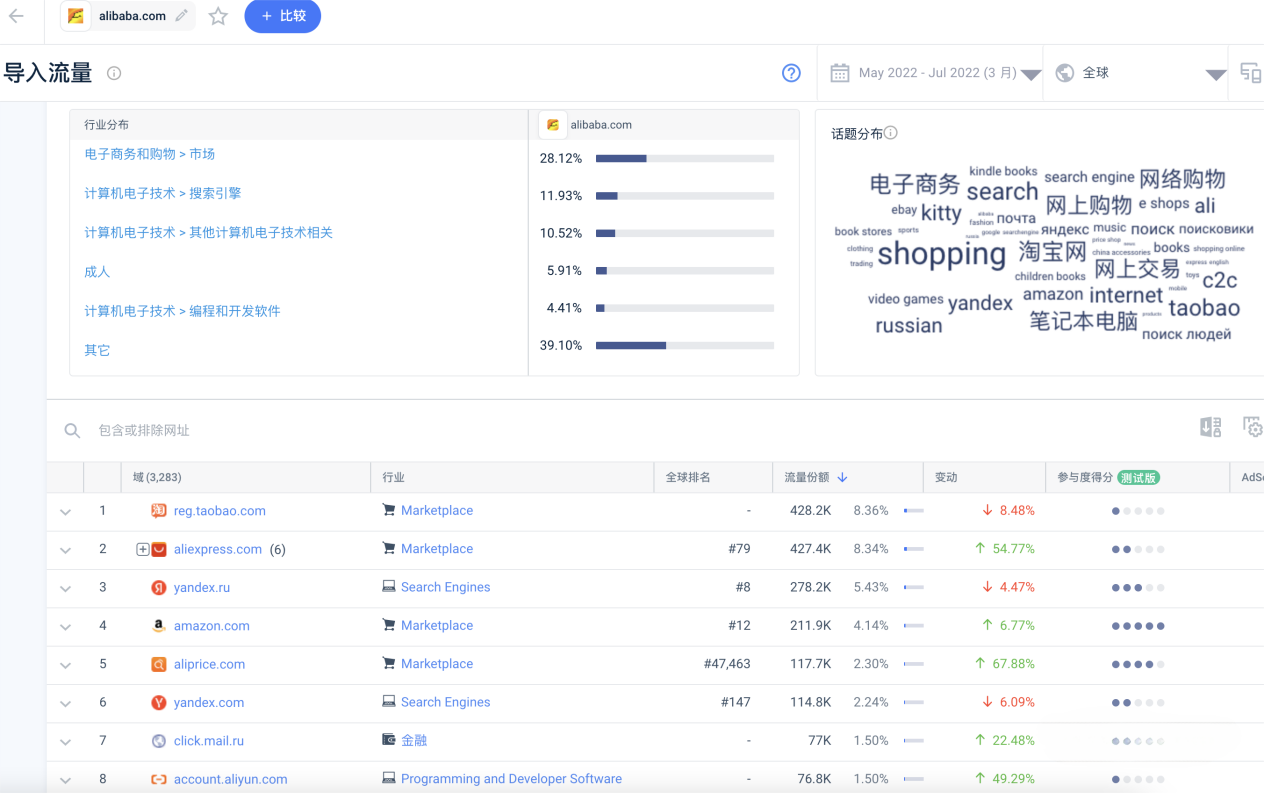The height and width of the screenshot is (793, 1264).
Task: Open 计算机电子技术 > 编程和开发软件 link
Action: (182, 311)
